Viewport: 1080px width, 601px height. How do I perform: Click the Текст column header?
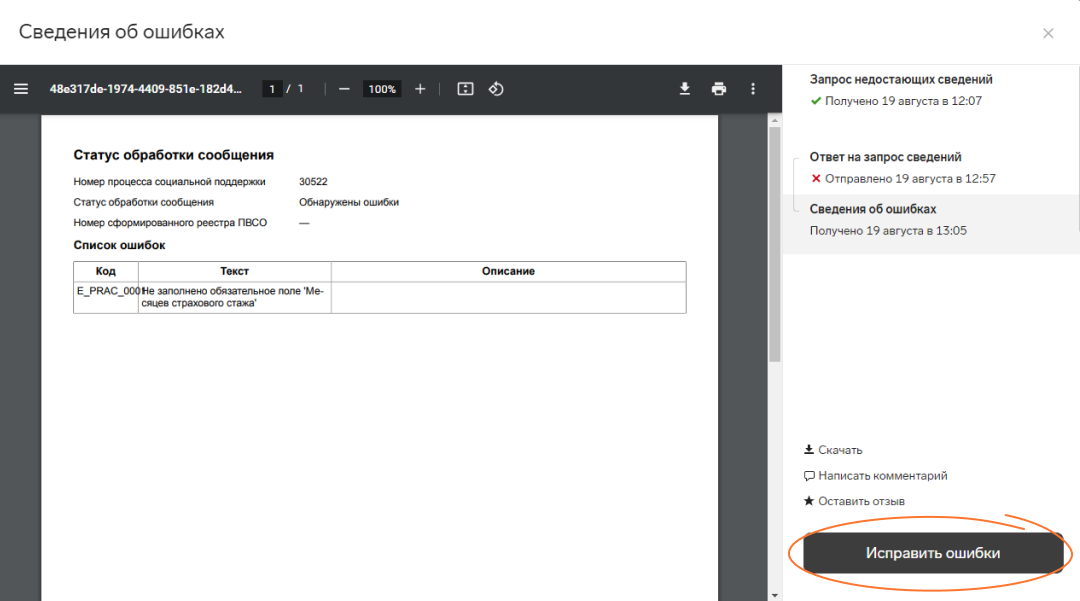coord(234,271)
